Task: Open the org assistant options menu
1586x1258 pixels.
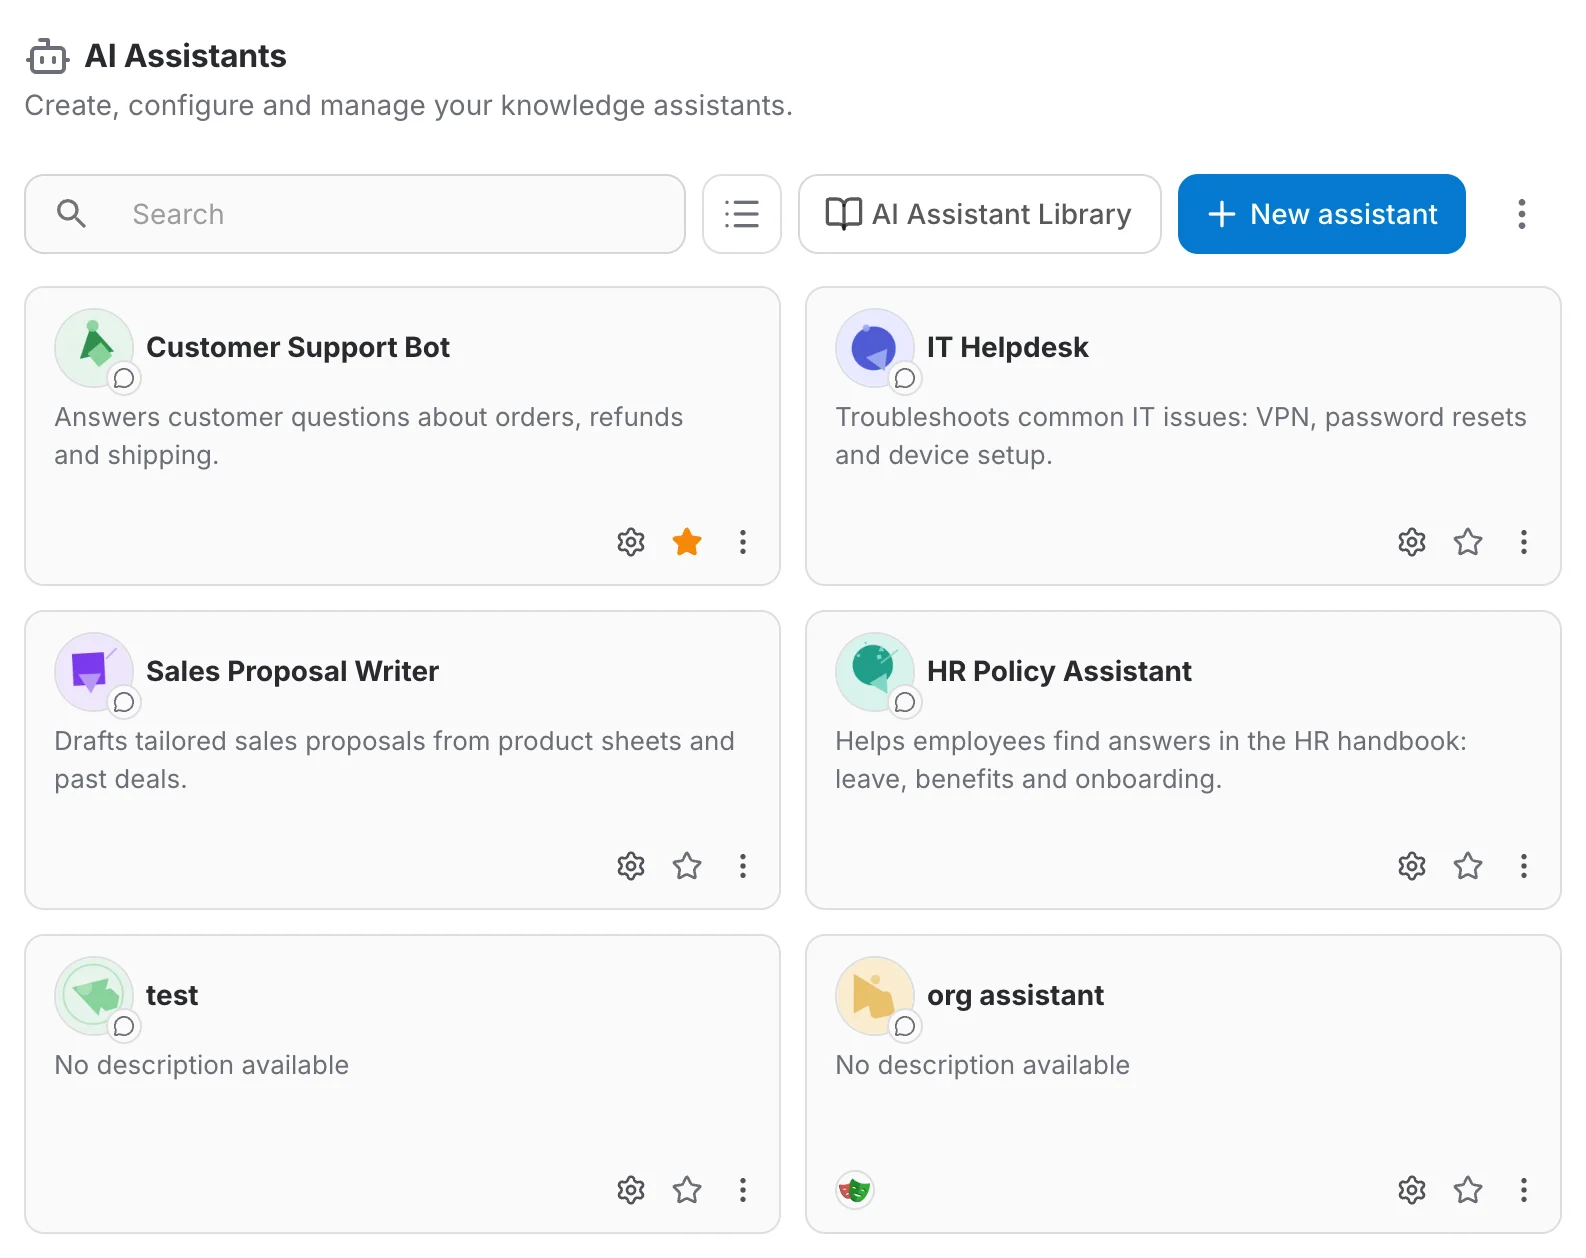Action: (x=1524, y=1190)
